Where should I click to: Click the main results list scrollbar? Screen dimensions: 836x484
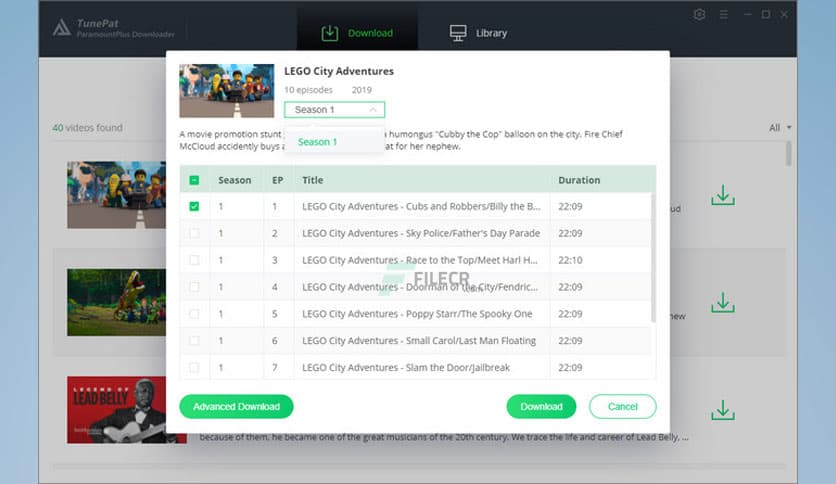click(x=789, y=154)
